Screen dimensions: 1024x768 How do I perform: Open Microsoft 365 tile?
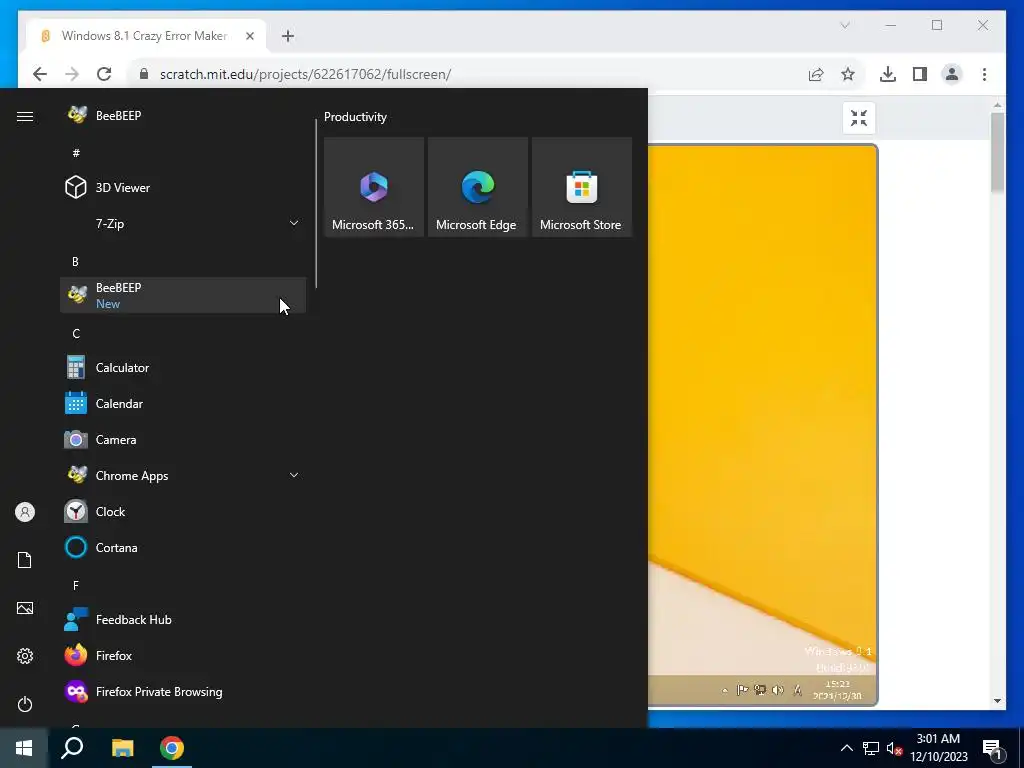pyautogui.click(x=374, y=187)
